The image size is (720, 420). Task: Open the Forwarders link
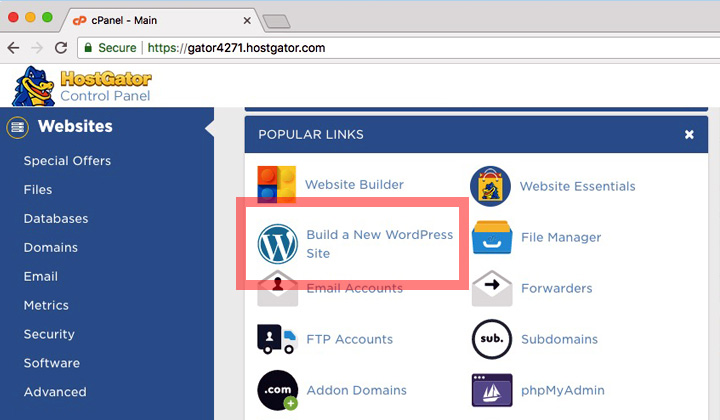[557, 288]
